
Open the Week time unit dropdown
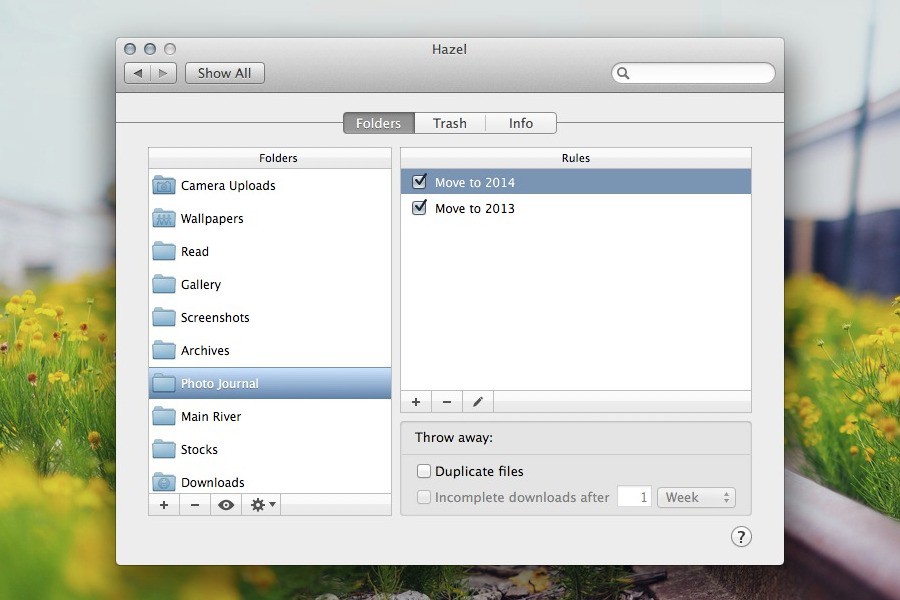click(x=696, y=497)
